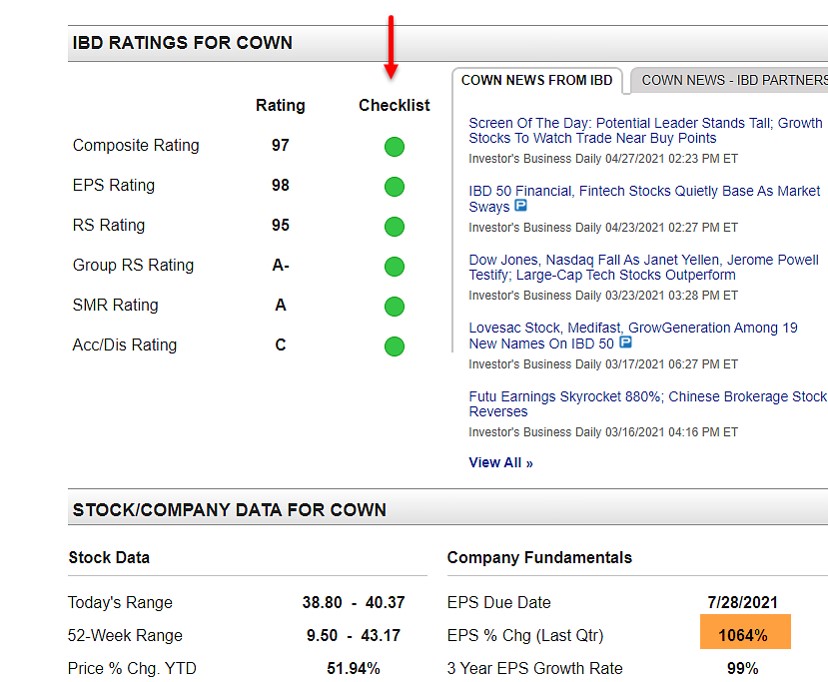The image size is (828, 682).
Task: Click the Acc/Dis Rating green checklist dot
Action: point(394,347)
